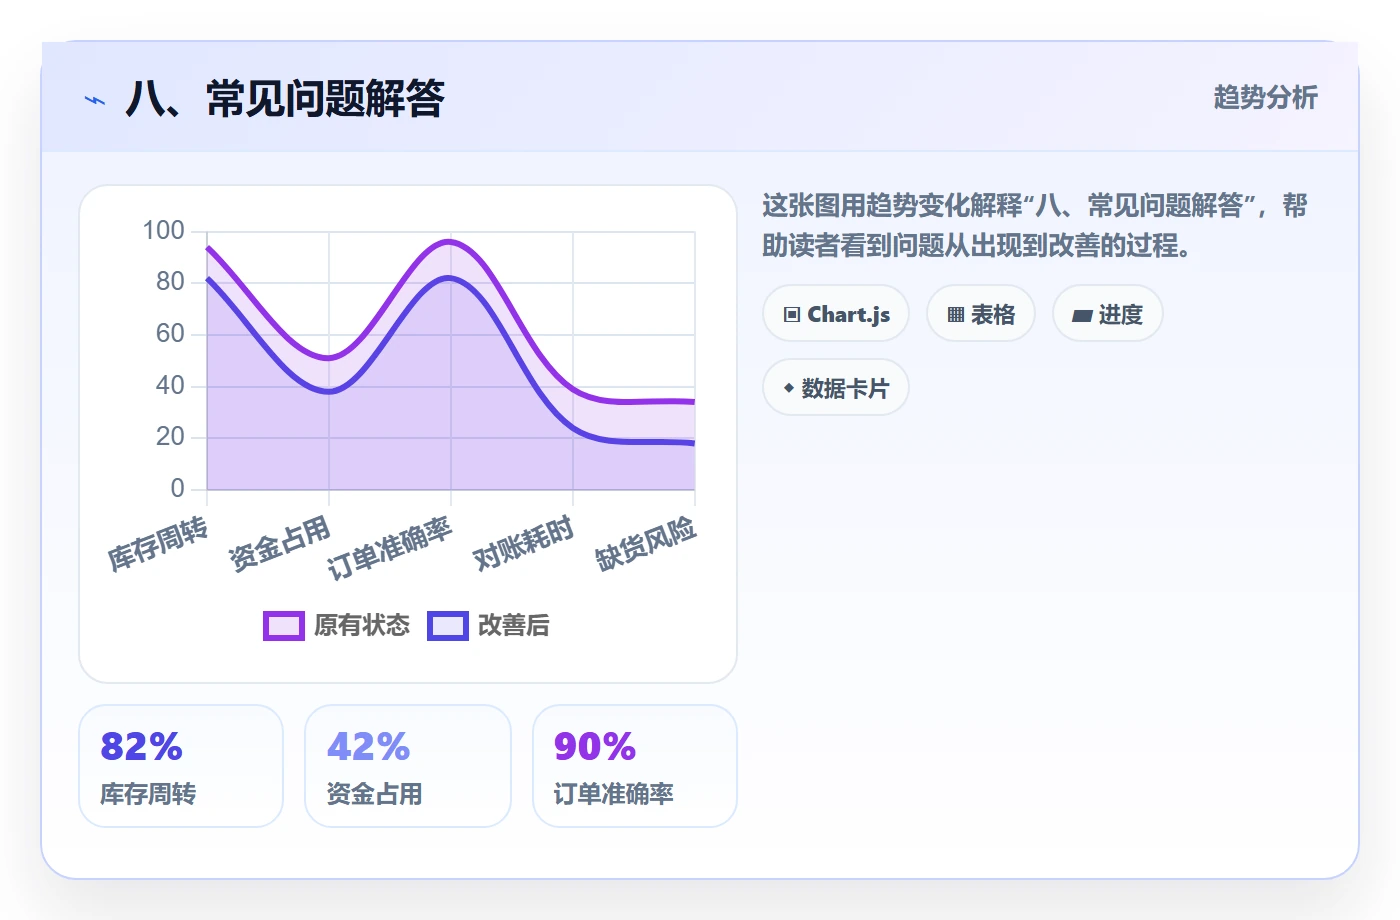Toggle the 原有状态 legend swatch
Screen dimensions: 1400x920
(x=284, y=626)
